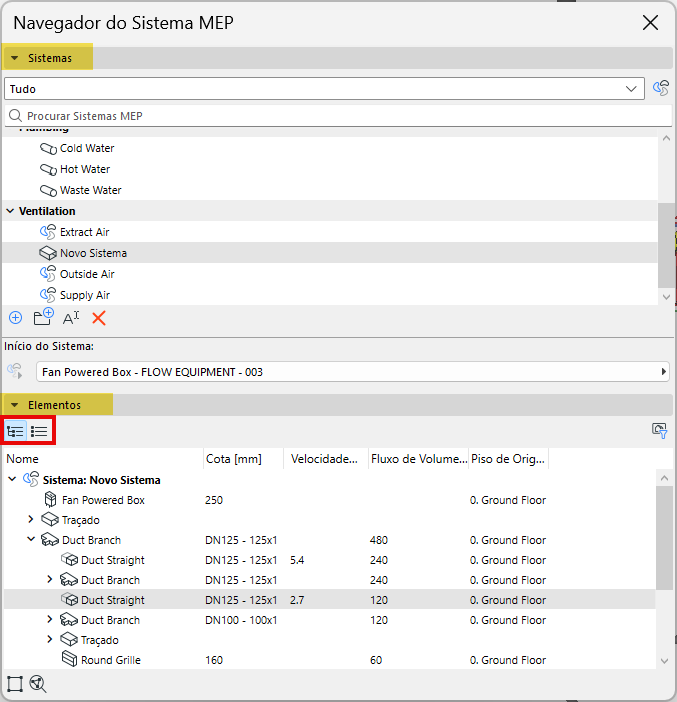Collapse the DN125 Duct Branch with flow 480

31,539
